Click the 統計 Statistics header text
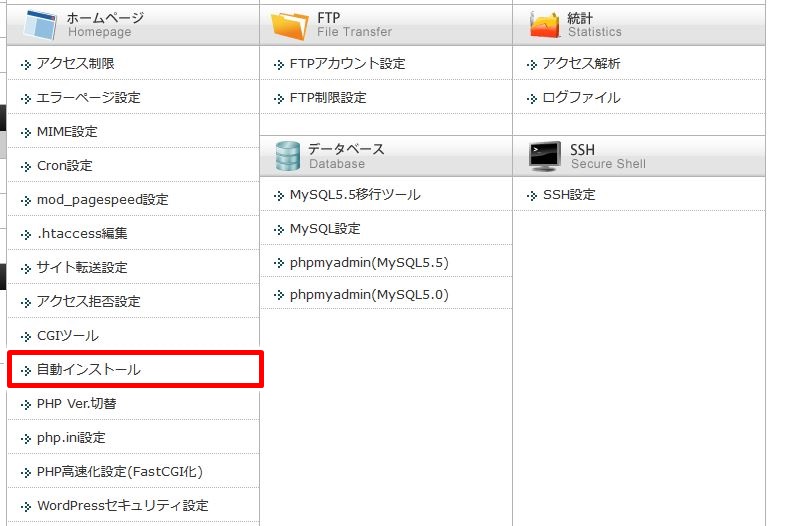 point(595,25)
